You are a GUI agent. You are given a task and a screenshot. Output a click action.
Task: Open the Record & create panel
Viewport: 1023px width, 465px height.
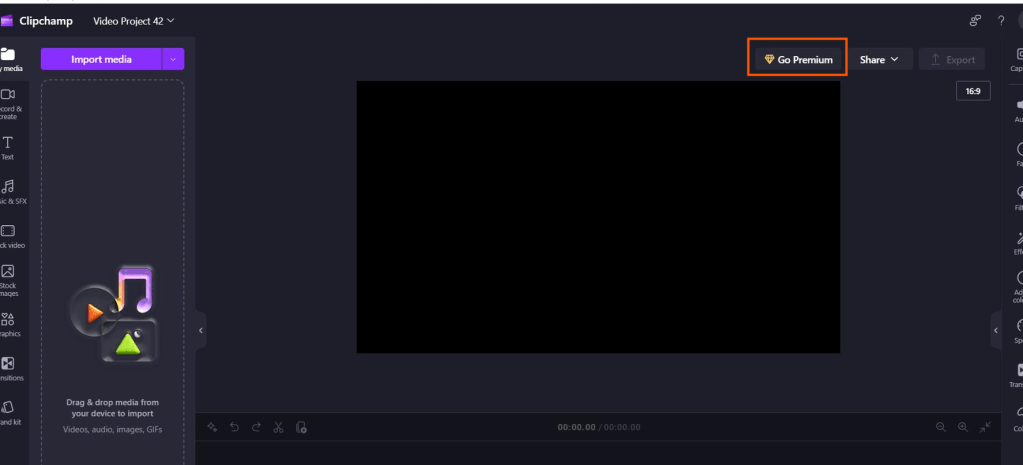[x=8, y=102]
